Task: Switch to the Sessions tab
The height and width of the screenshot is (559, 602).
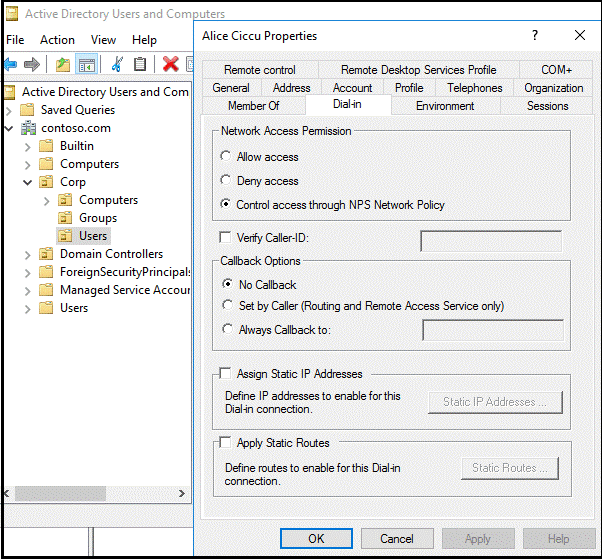Action: (547, 106)
